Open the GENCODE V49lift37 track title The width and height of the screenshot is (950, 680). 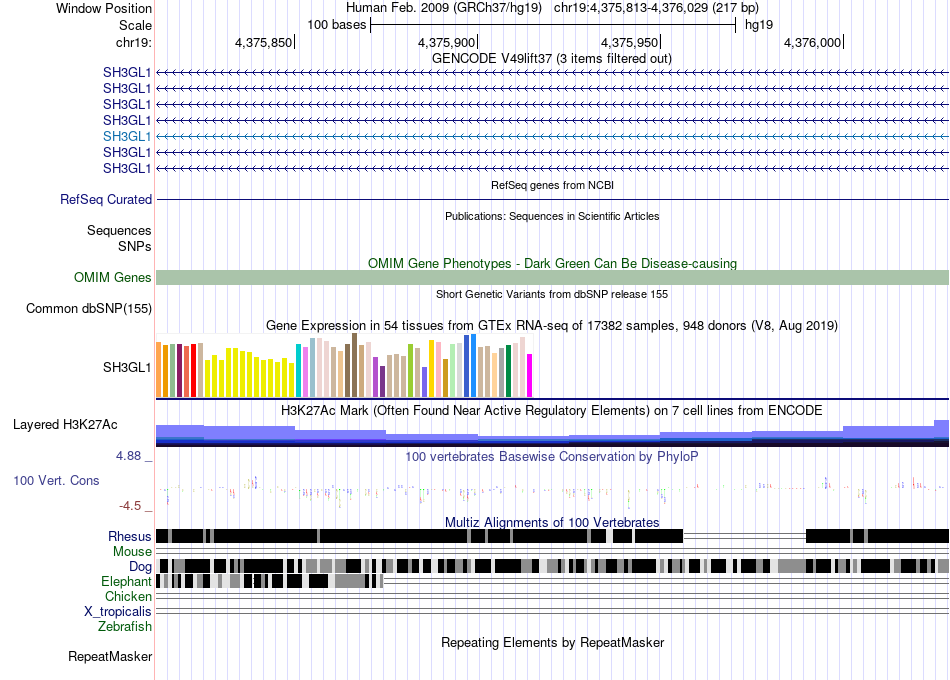click(552, 59)
